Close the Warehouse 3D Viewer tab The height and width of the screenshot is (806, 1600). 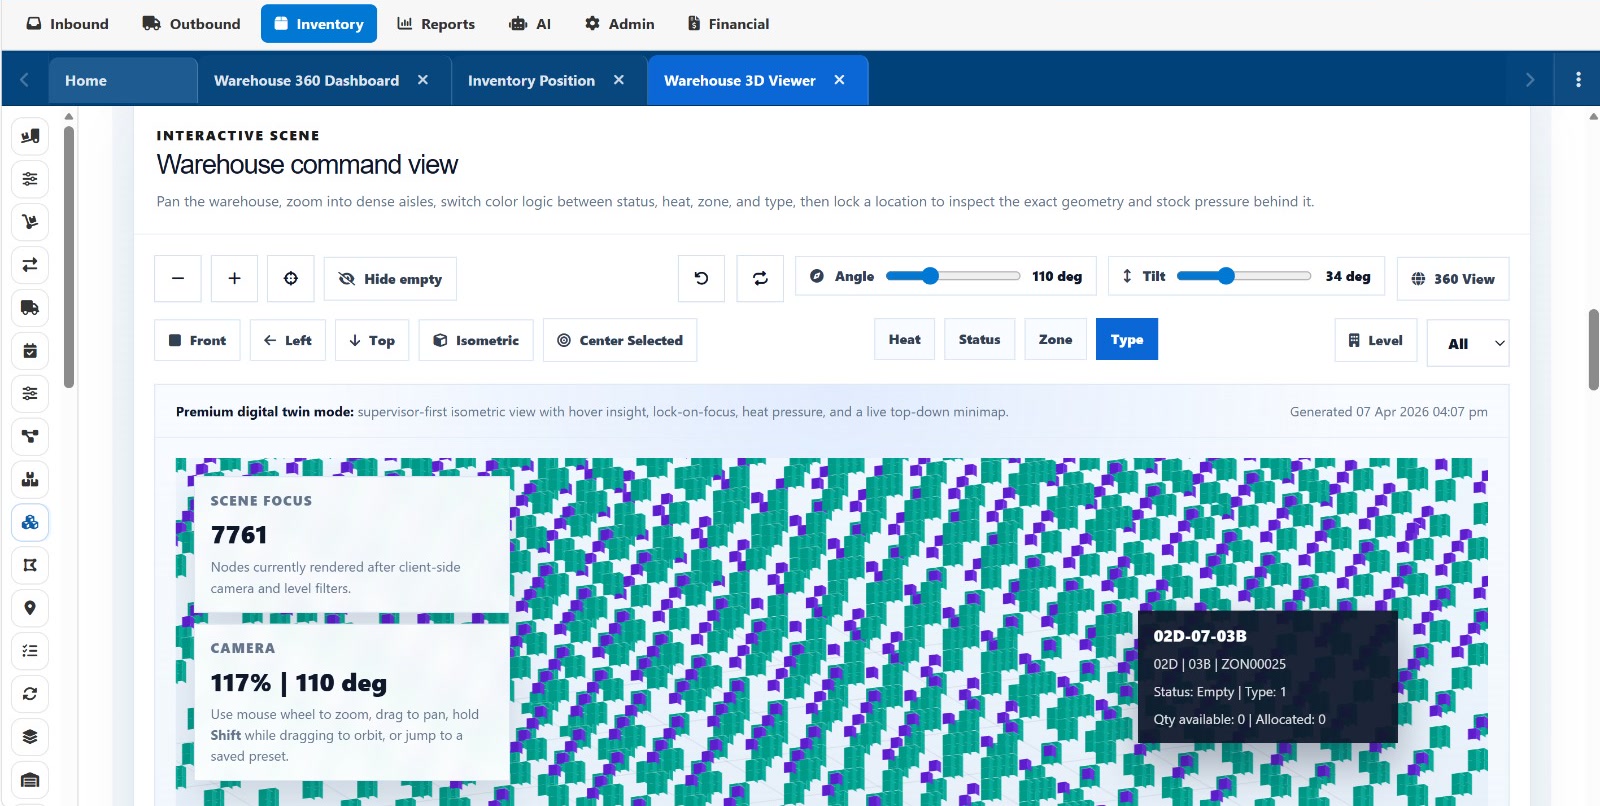[839, 80]
